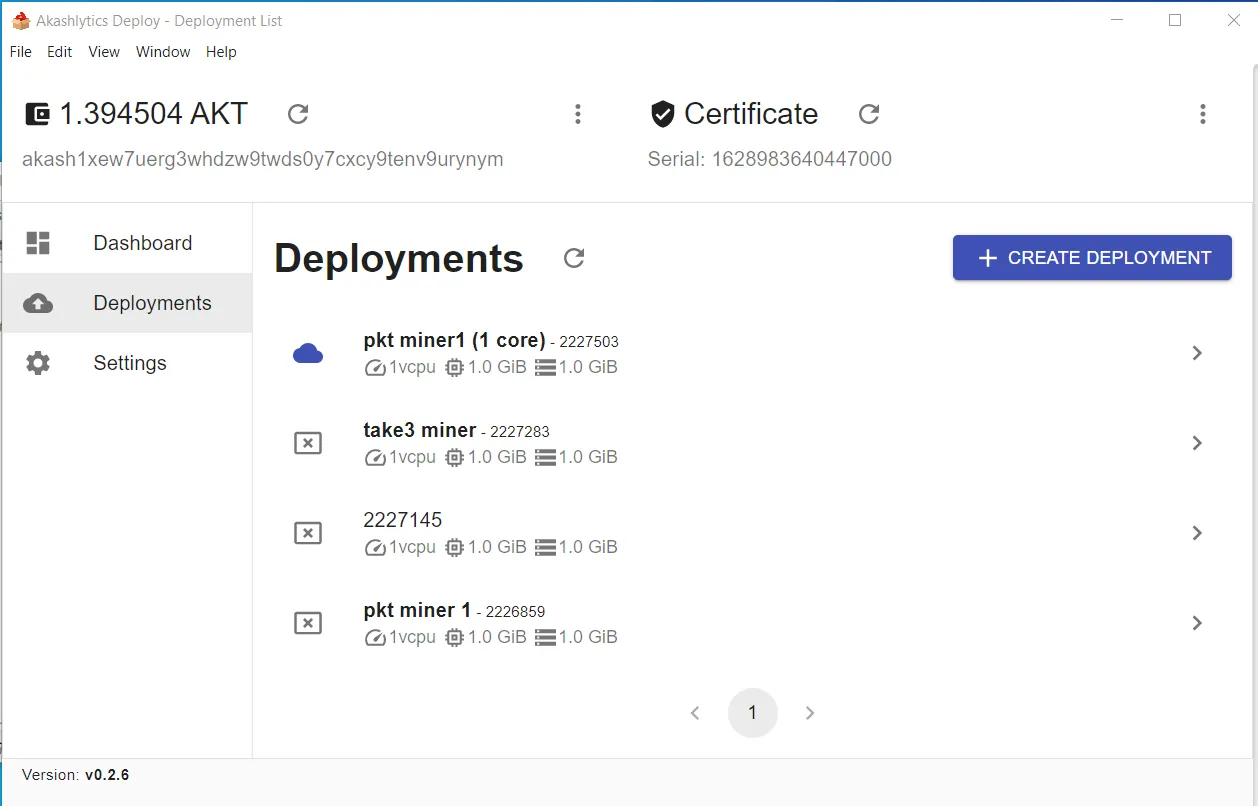The image size is (1258, 806).
Task: Click storage icon in pkt miner 1 row
Action: (x=545, y=638)
